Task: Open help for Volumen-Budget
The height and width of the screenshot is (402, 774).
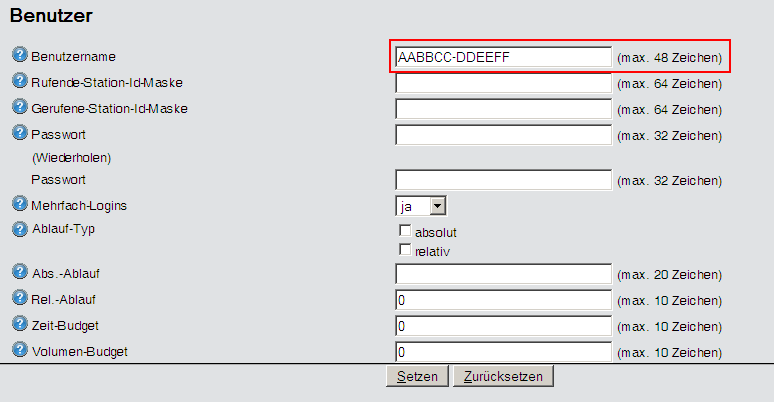Action: click(19, 351)
